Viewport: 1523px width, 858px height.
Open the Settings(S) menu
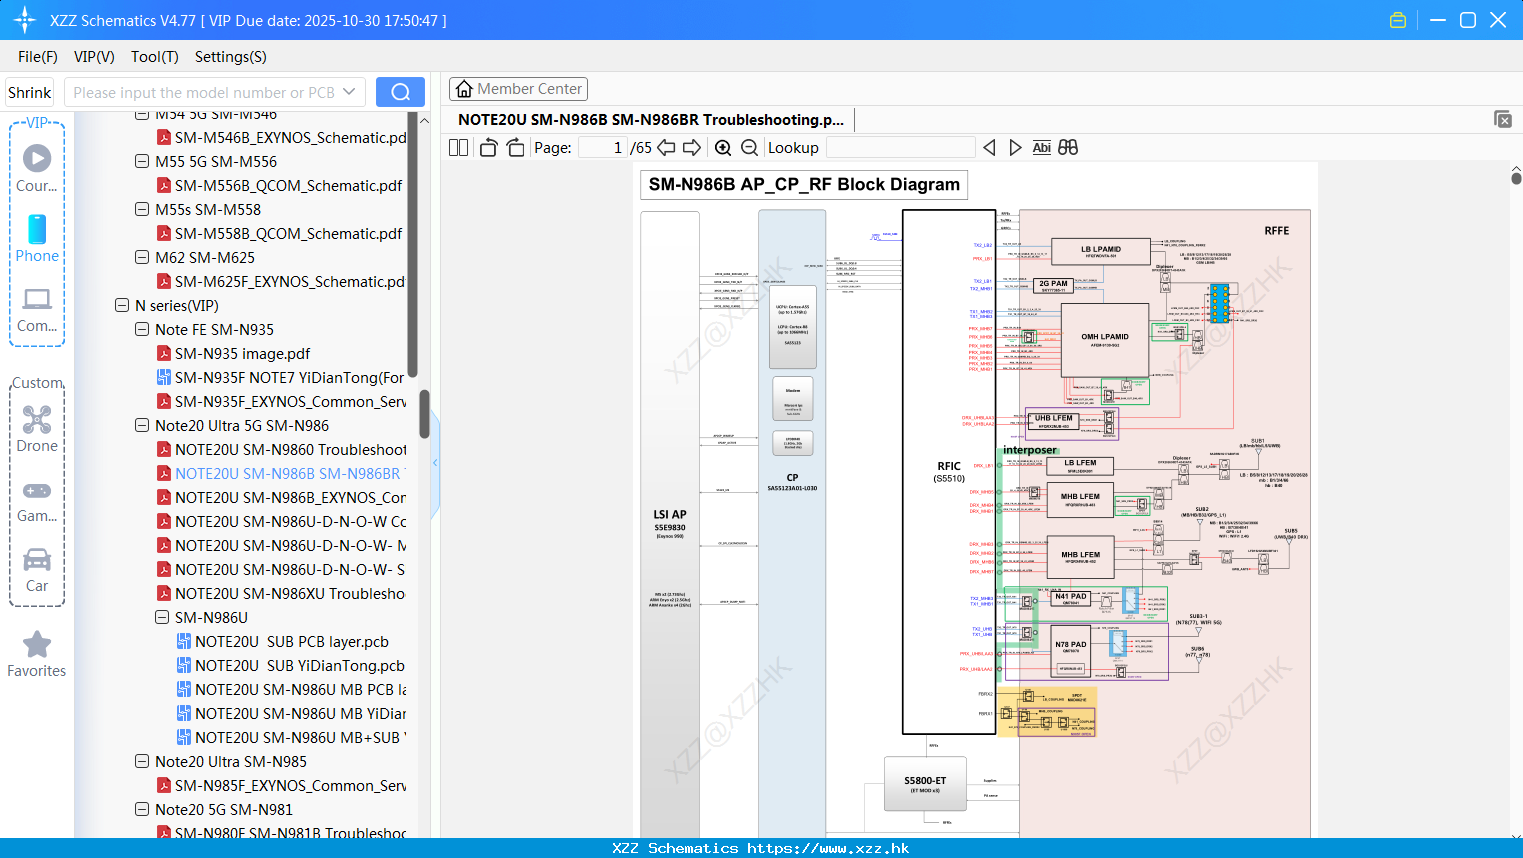tap(231, 57)
